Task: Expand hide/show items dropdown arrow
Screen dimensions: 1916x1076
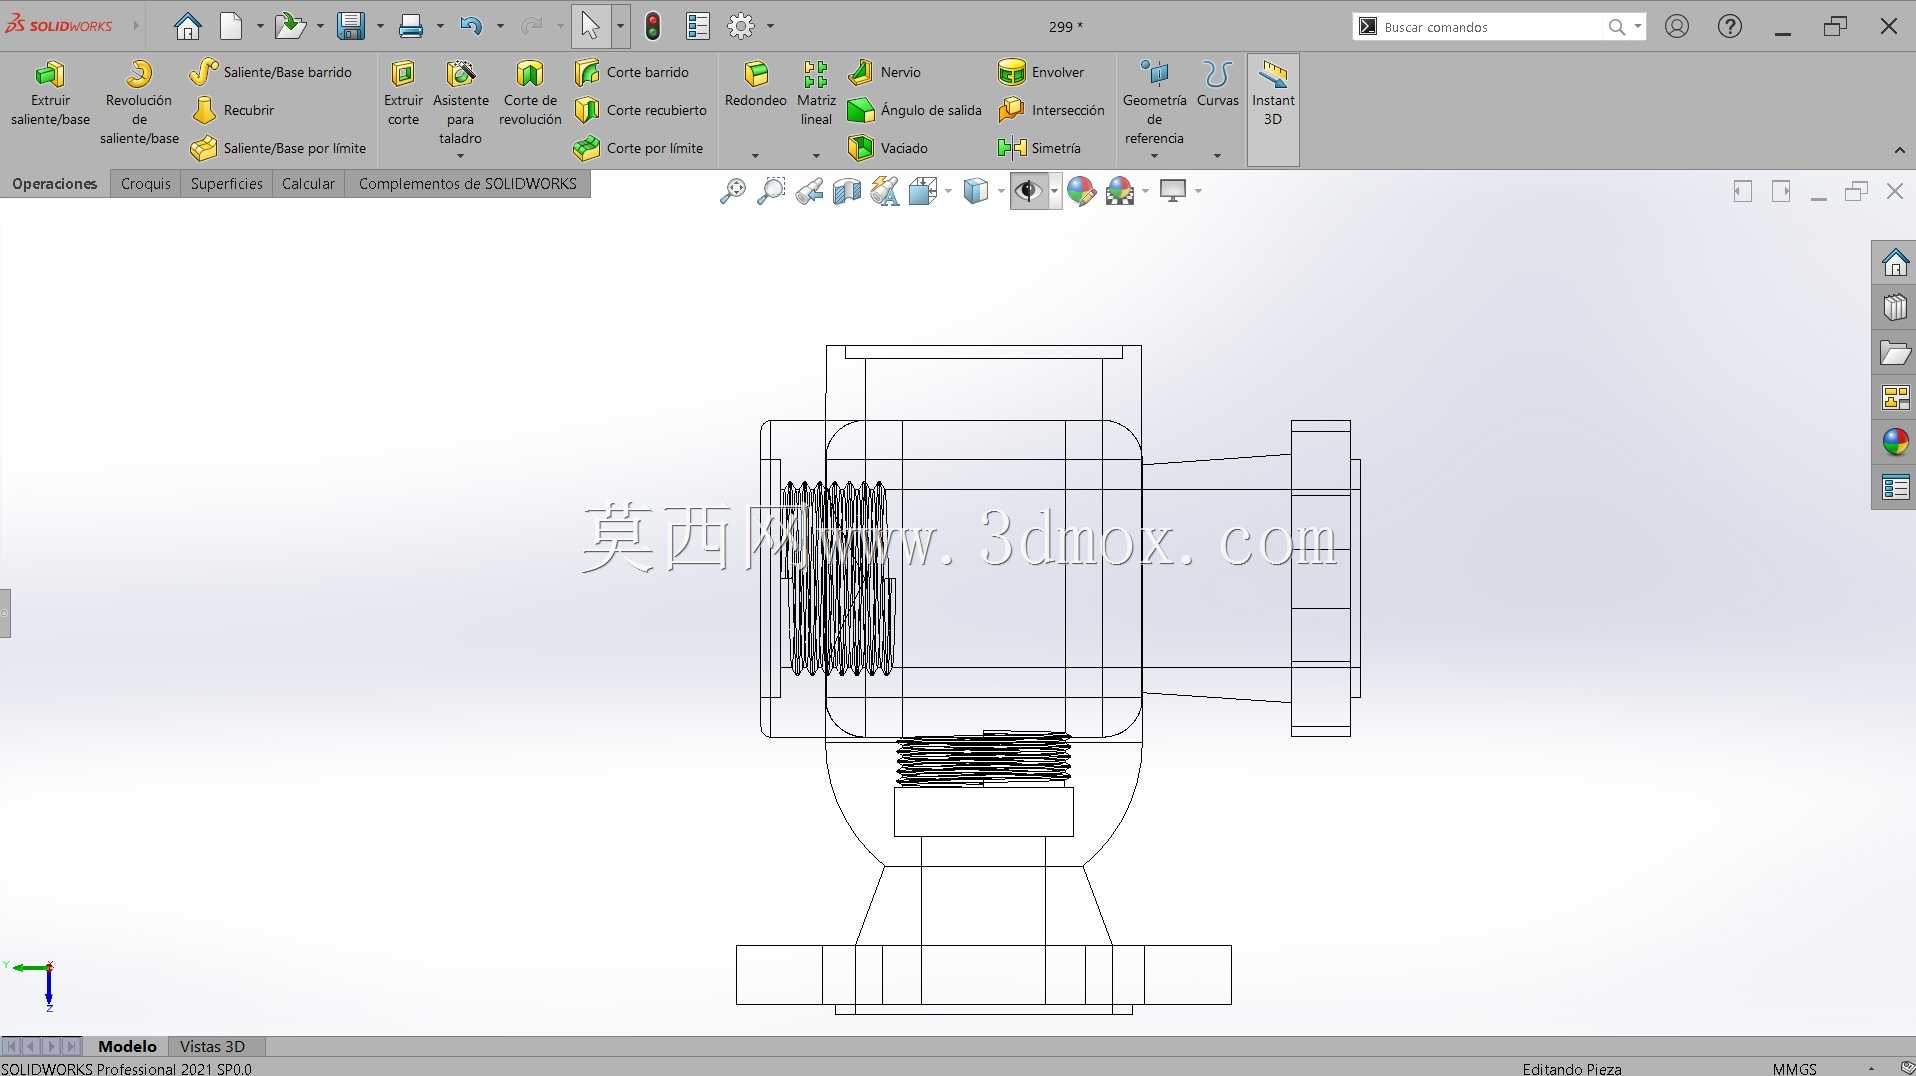Action: pyautogui.click(x=1054, y=191)
